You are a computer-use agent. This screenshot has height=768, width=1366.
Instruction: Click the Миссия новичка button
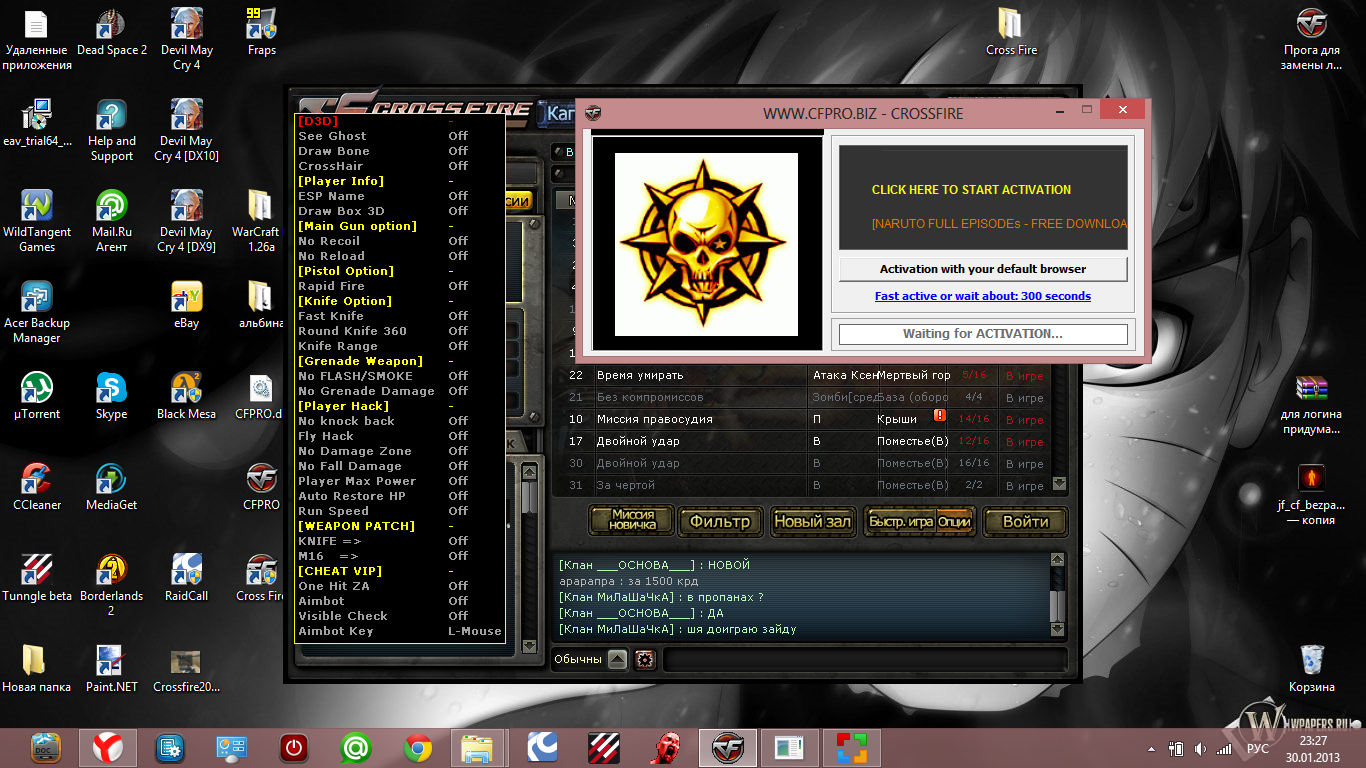(x=632, y=520)
